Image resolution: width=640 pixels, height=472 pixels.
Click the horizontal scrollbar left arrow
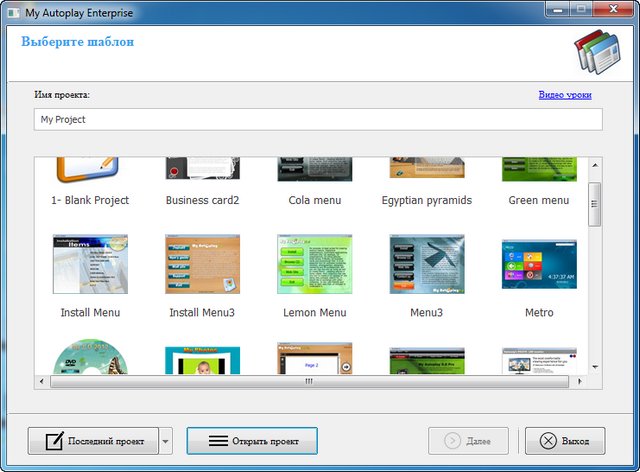[x=41, y=381]
